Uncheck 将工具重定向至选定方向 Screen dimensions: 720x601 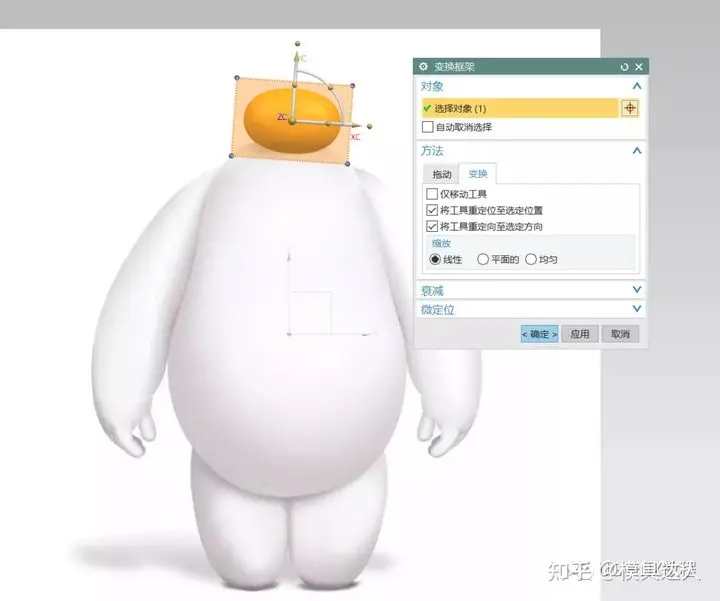tap(432, 226)
